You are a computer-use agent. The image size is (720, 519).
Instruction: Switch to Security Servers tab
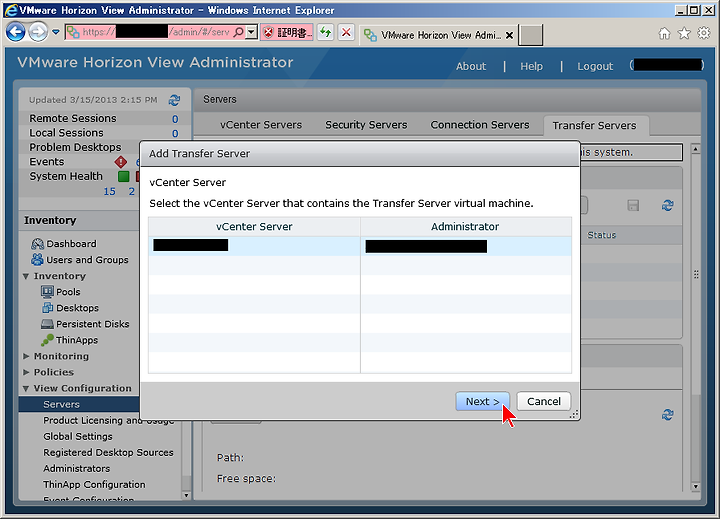366,125
